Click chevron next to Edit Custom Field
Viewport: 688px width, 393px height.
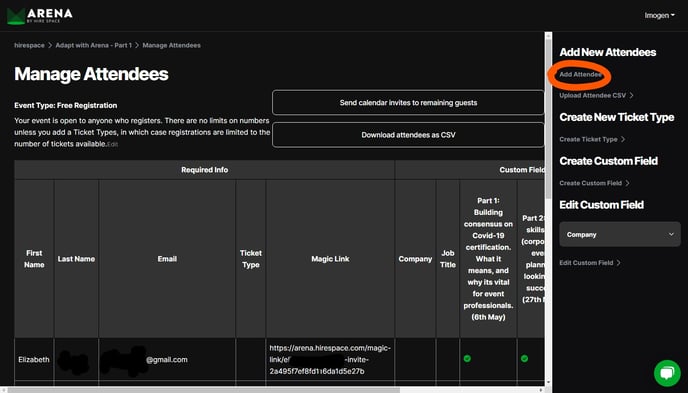[619, 263]
